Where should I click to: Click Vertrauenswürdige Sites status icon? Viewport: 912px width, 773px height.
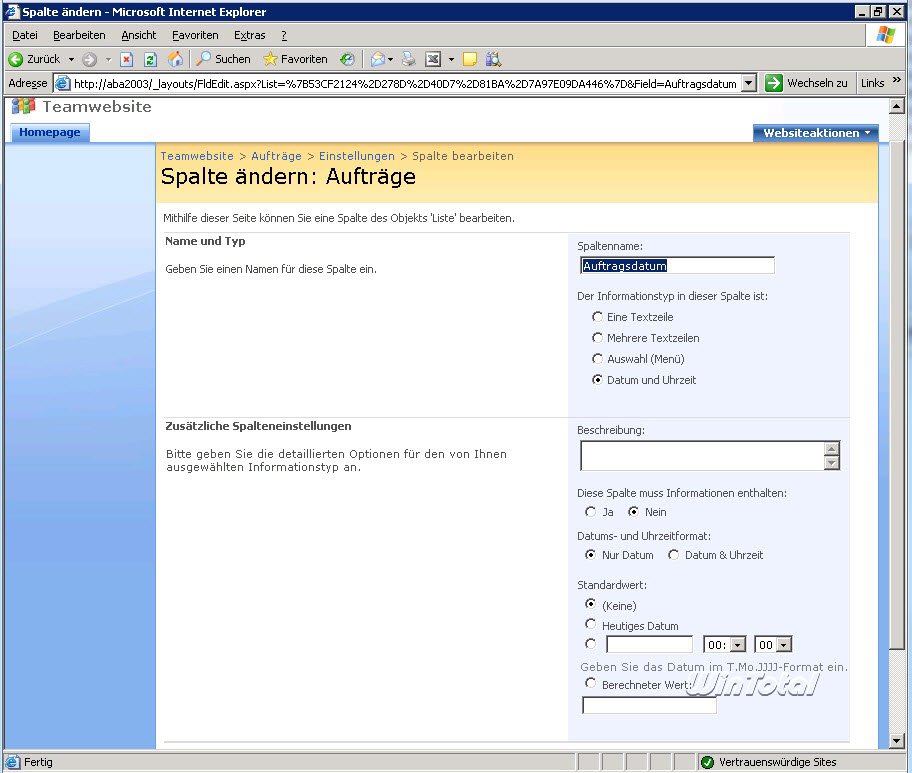707,762
